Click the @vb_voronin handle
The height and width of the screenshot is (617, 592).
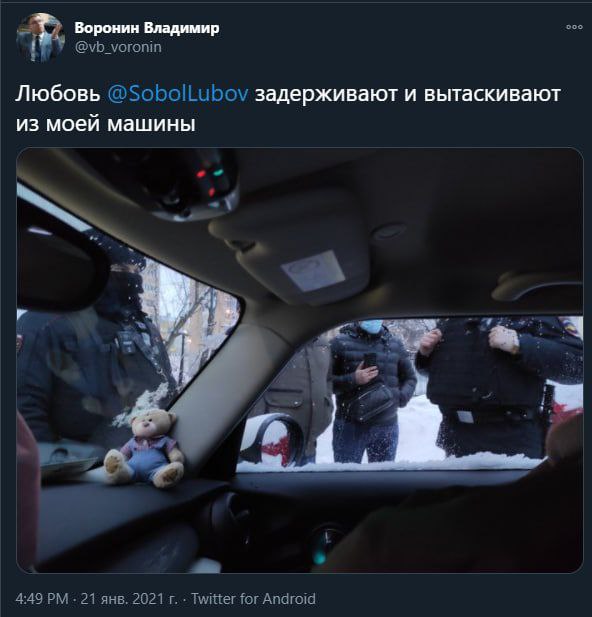click(x=118, y=47)
